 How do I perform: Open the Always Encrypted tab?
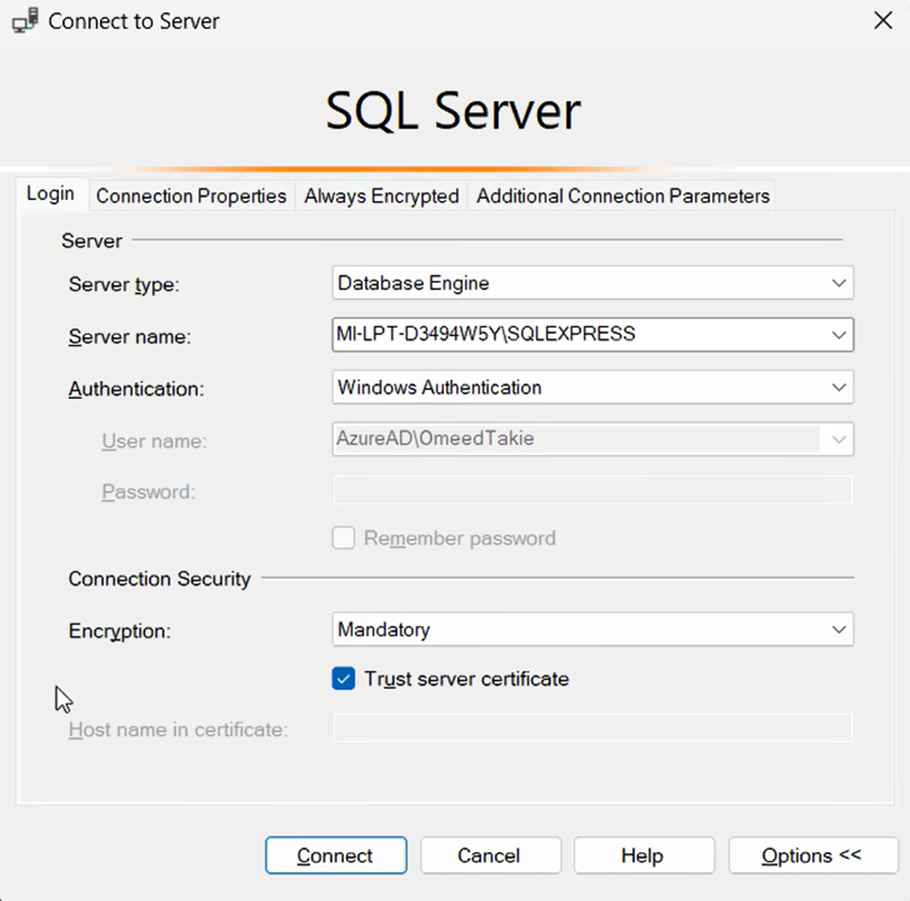click(381, 196)
